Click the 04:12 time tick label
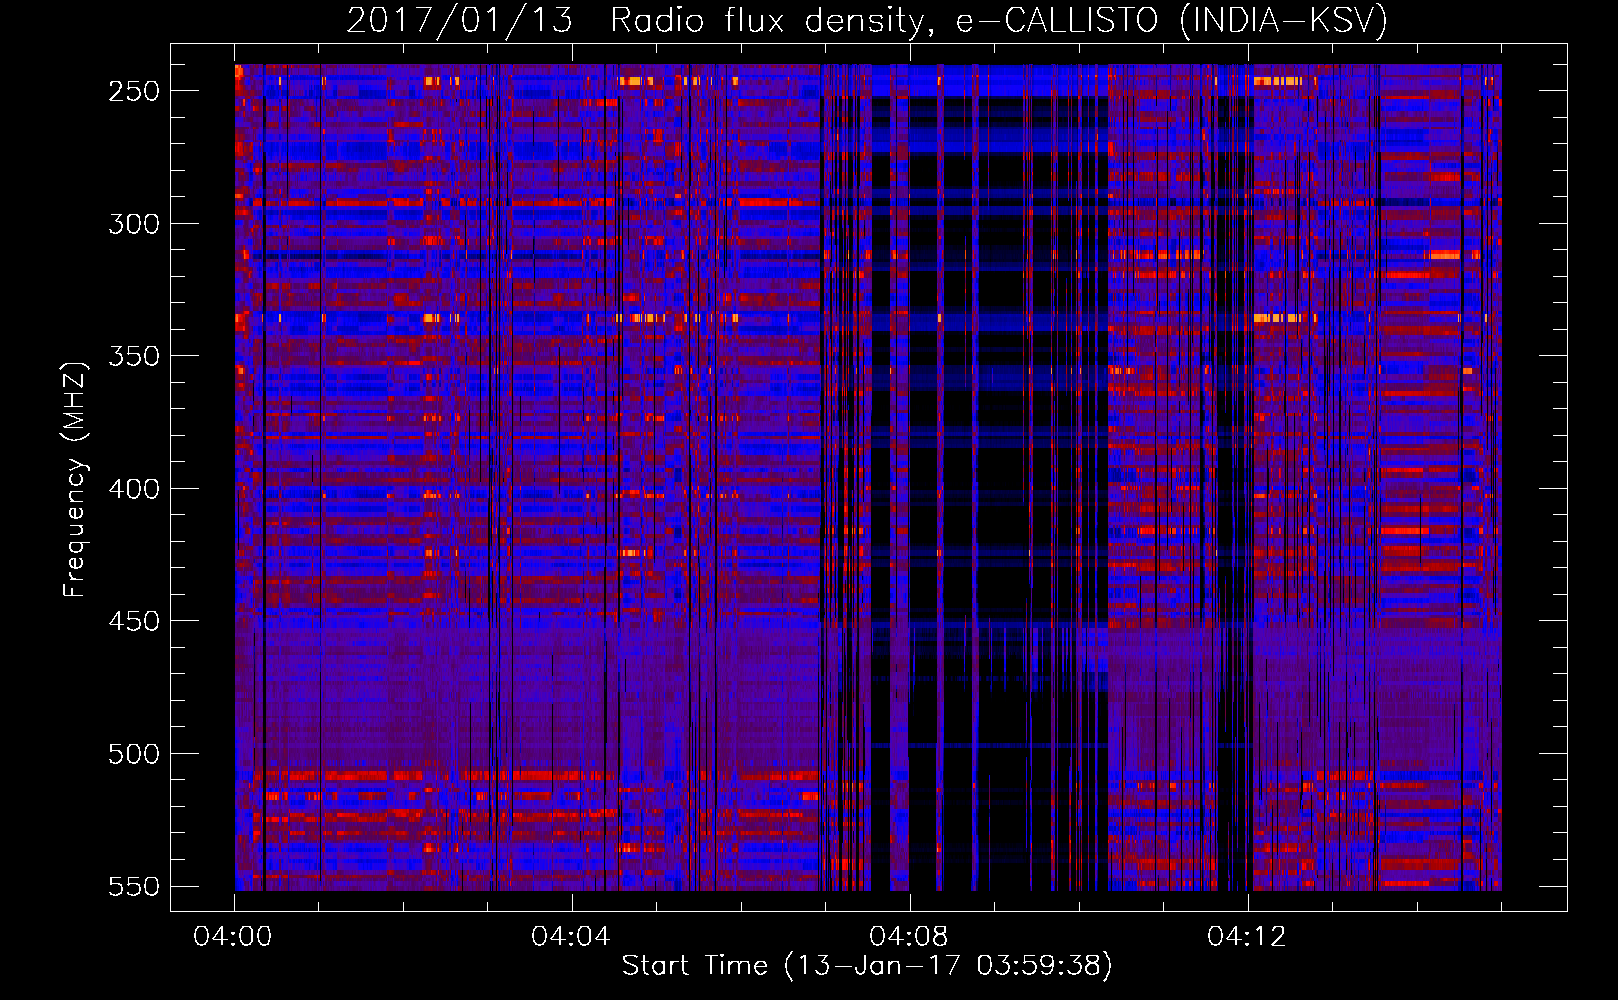The width and height of the screenshot is (1618, 1000). tap(1247, 937)
